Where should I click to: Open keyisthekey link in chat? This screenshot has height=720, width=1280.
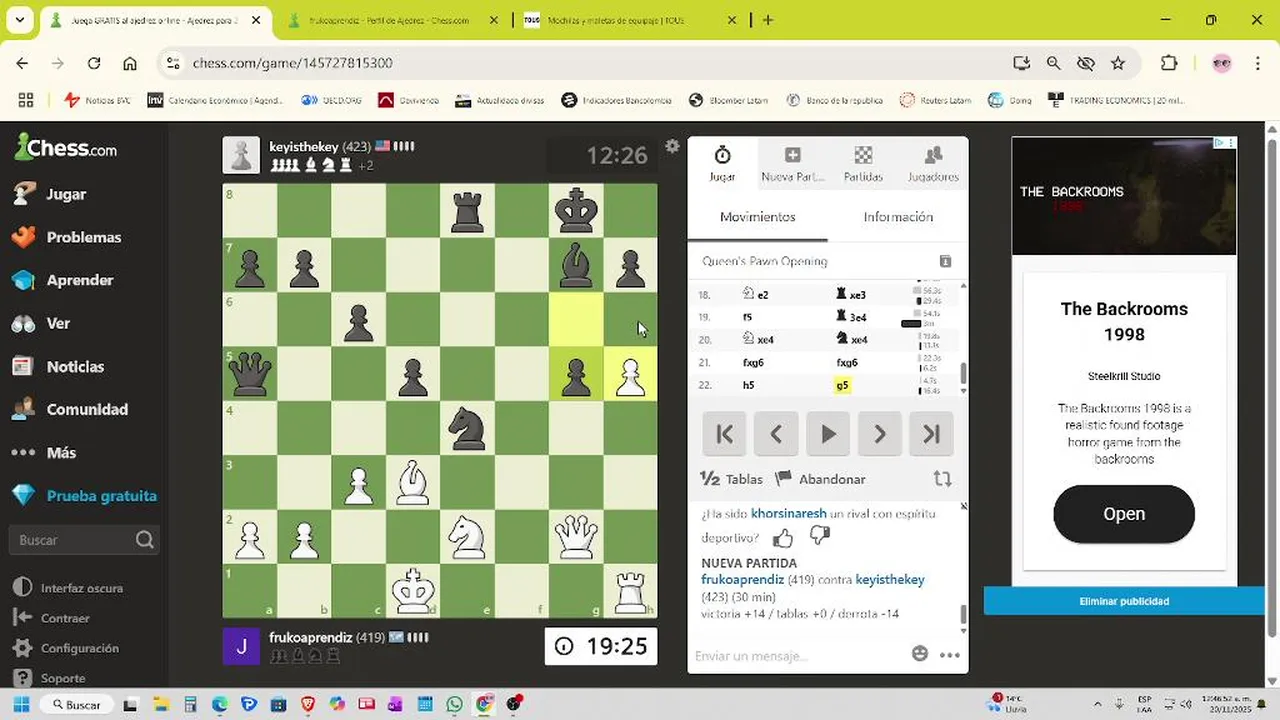click(890, 579)
